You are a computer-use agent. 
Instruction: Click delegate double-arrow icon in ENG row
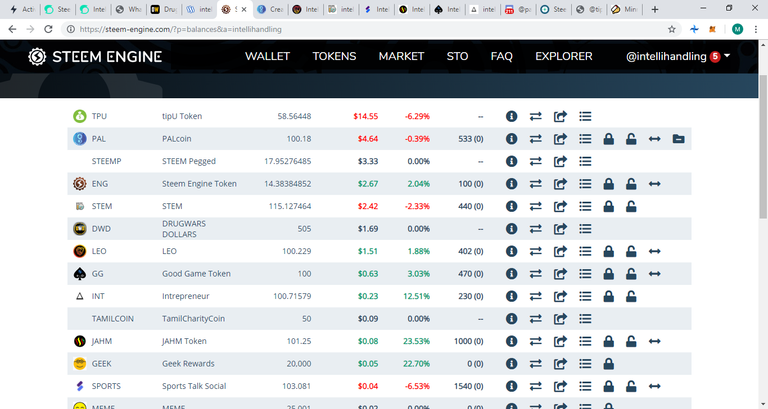tap(654, 184)
